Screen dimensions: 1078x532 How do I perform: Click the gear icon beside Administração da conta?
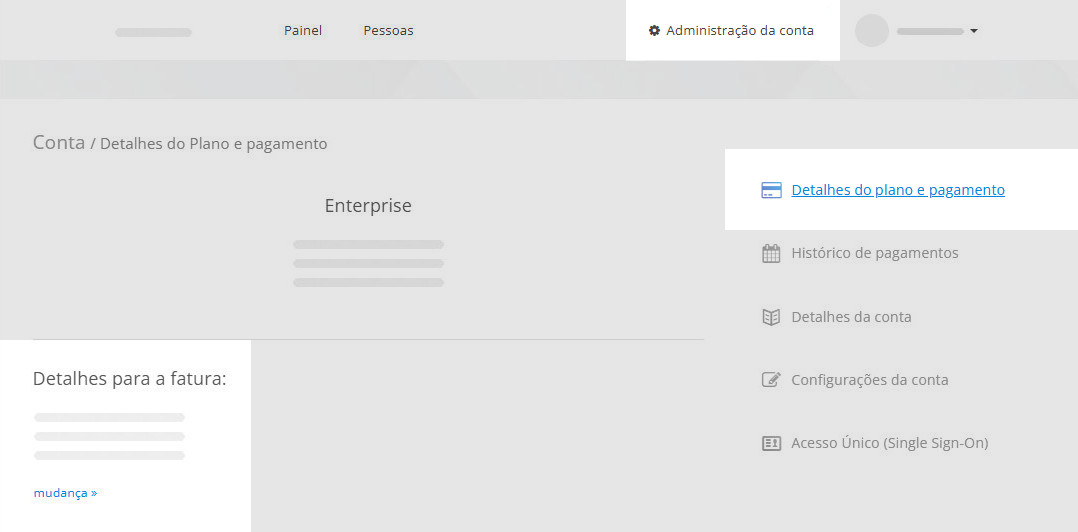654,31
